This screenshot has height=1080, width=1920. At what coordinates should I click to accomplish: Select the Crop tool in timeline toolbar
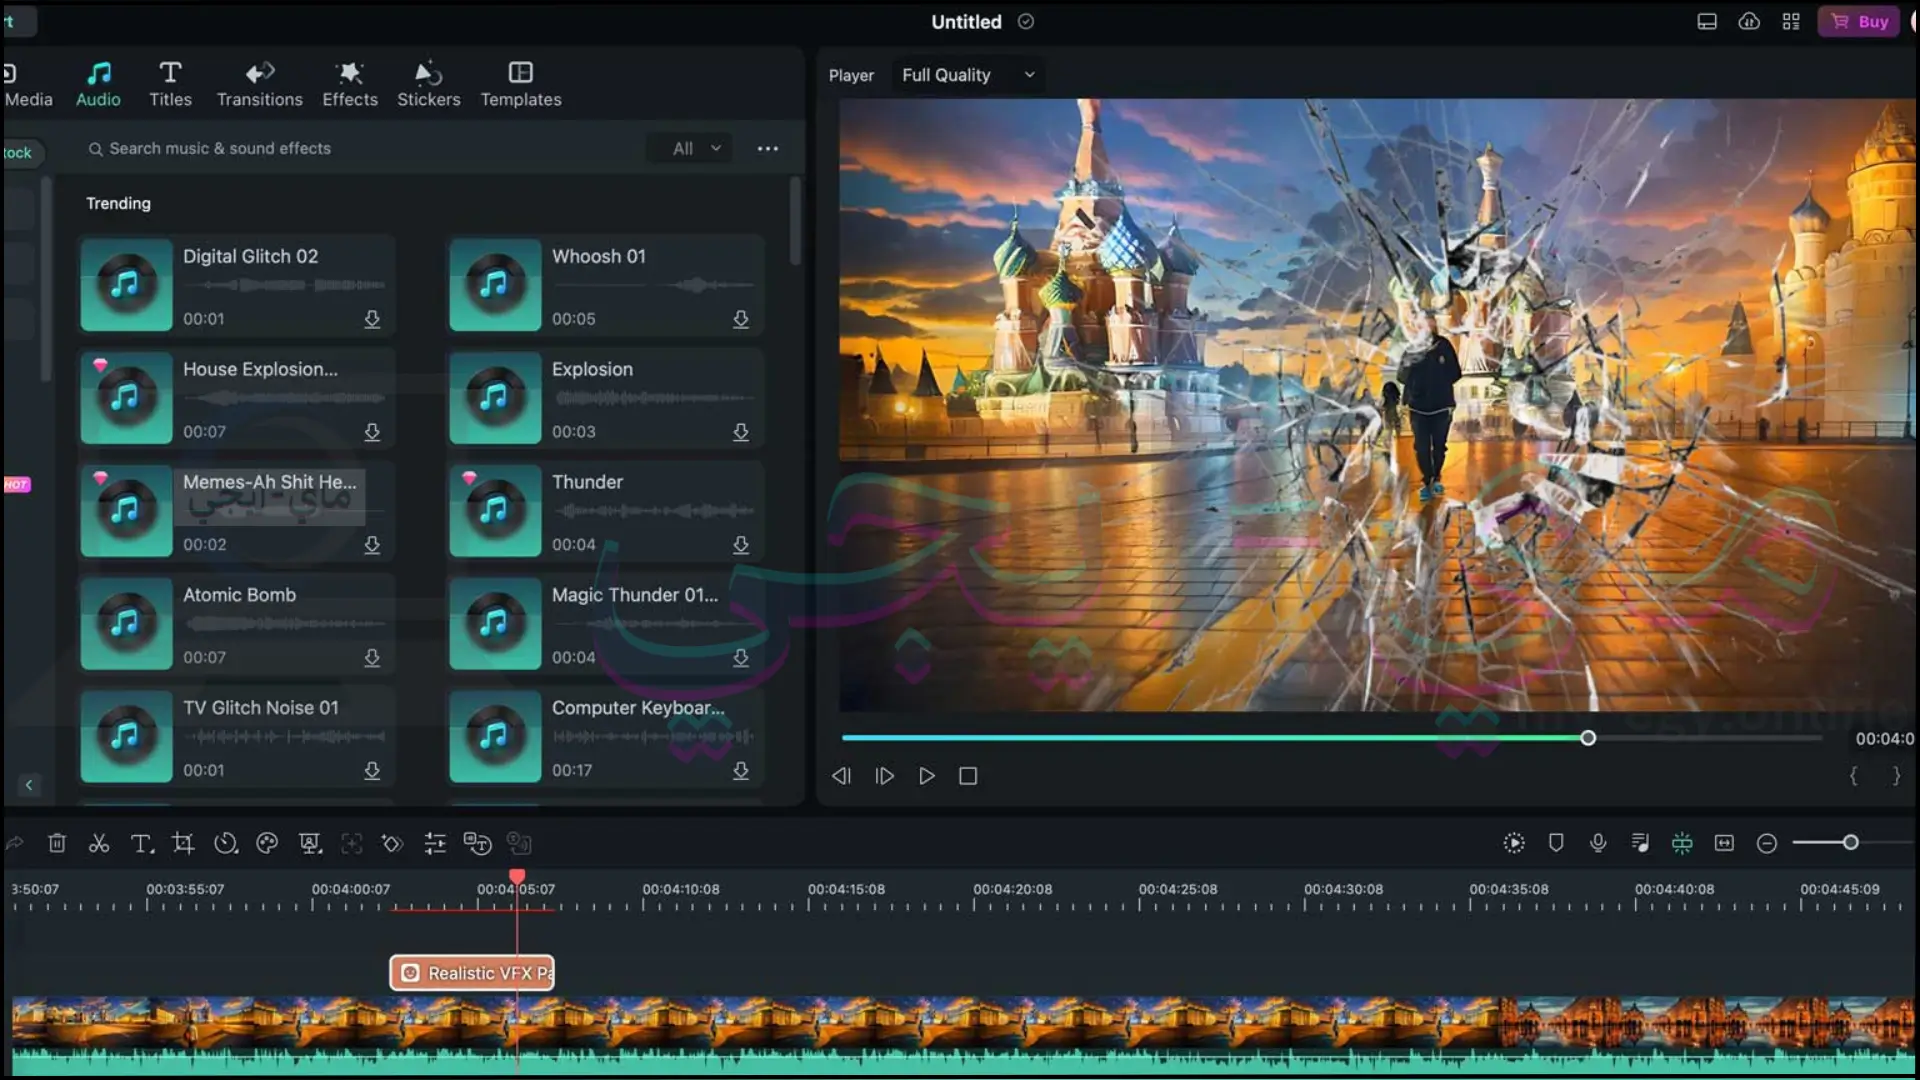coord(183,843)
